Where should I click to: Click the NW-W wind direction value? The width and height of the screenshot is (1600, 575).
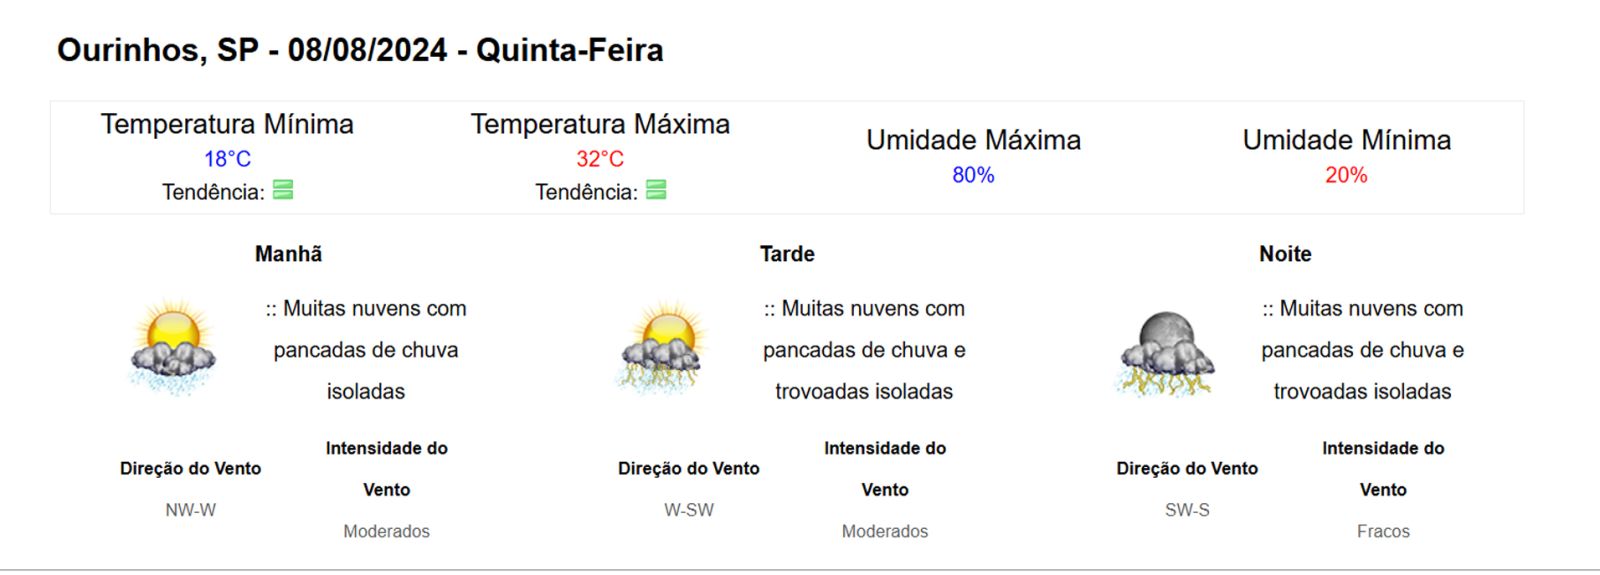pos(190,510)
